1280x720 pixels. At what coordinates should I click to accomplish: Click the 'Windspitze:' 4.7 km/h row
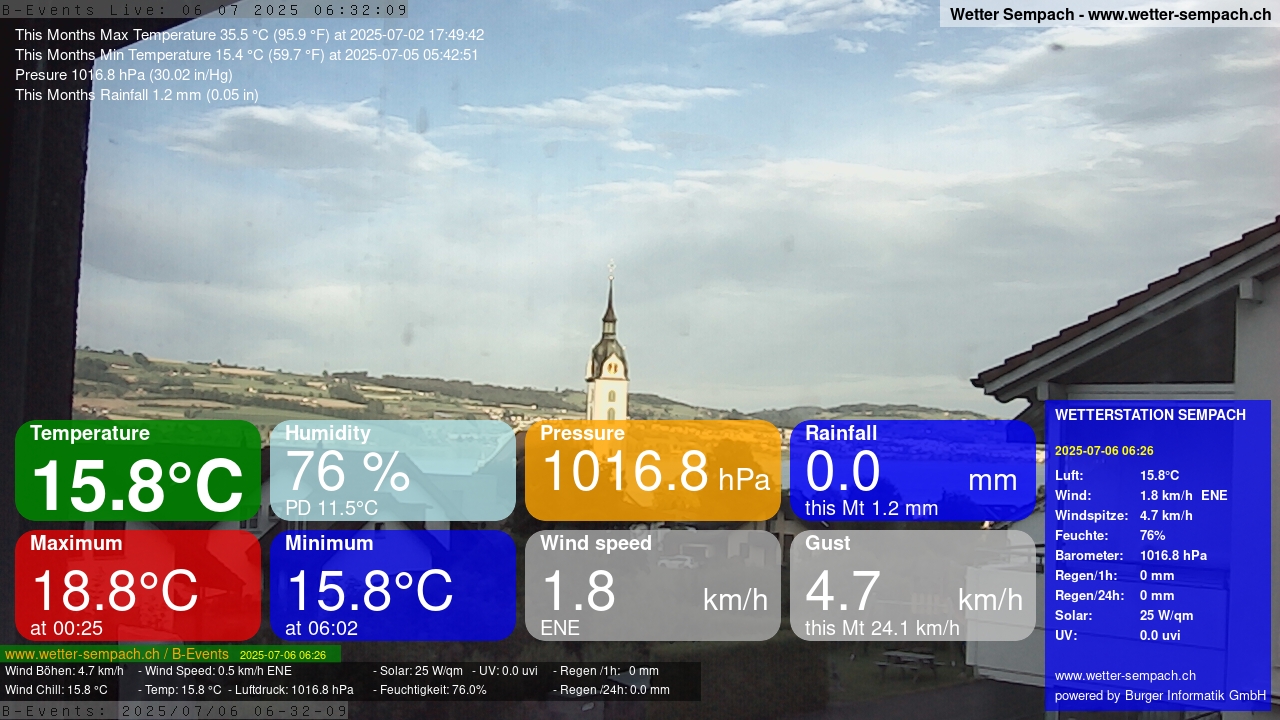(1124, 516)
